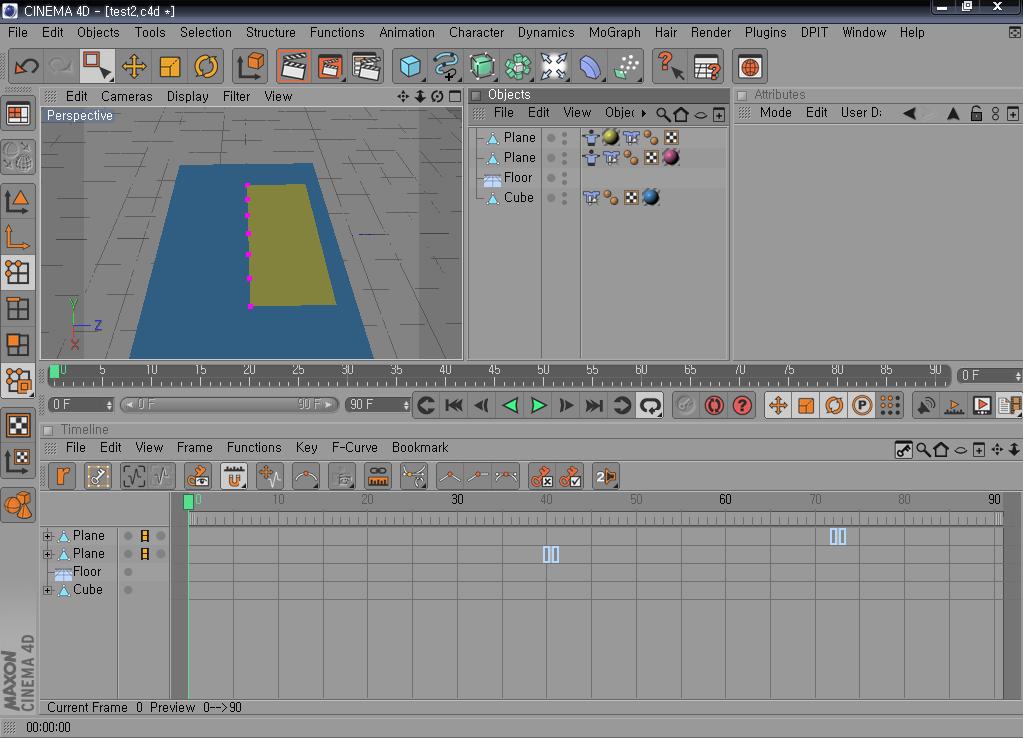Click the yellow material tag on first Plane

coord(611,137)
